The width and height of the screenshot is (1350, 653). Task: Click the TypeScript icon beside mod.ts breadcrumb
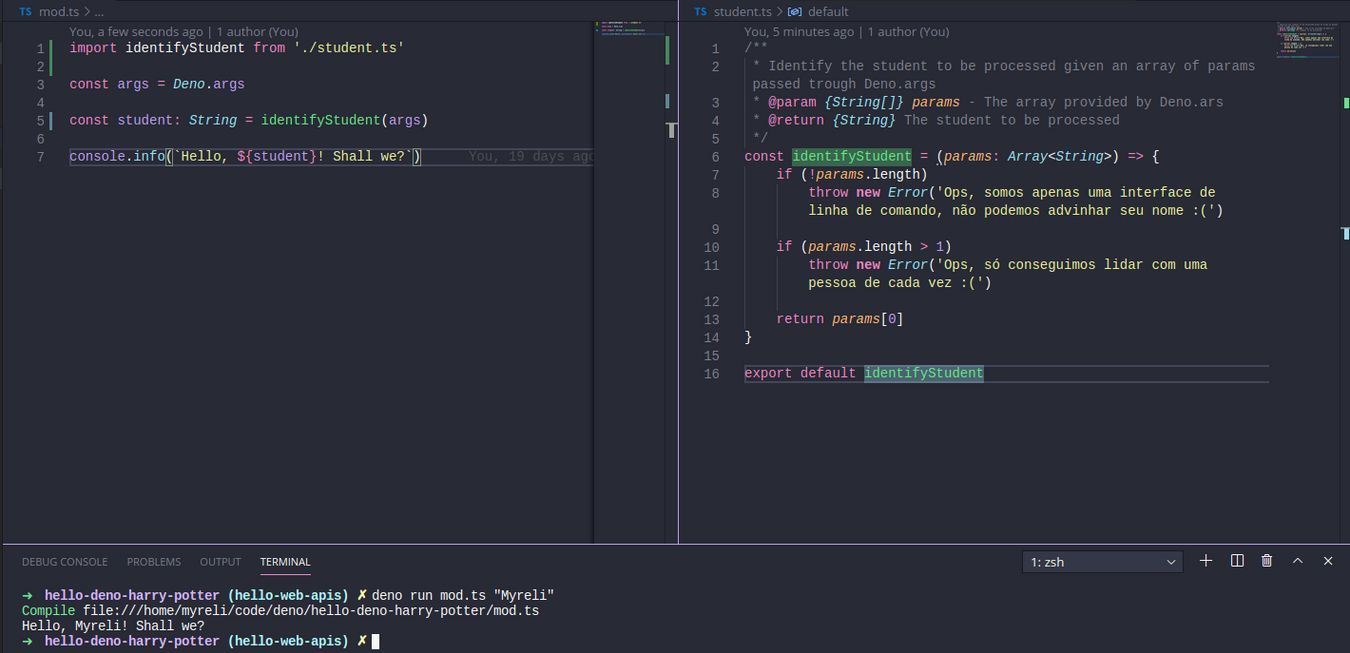pyautogui.click(x=25, y=12)
